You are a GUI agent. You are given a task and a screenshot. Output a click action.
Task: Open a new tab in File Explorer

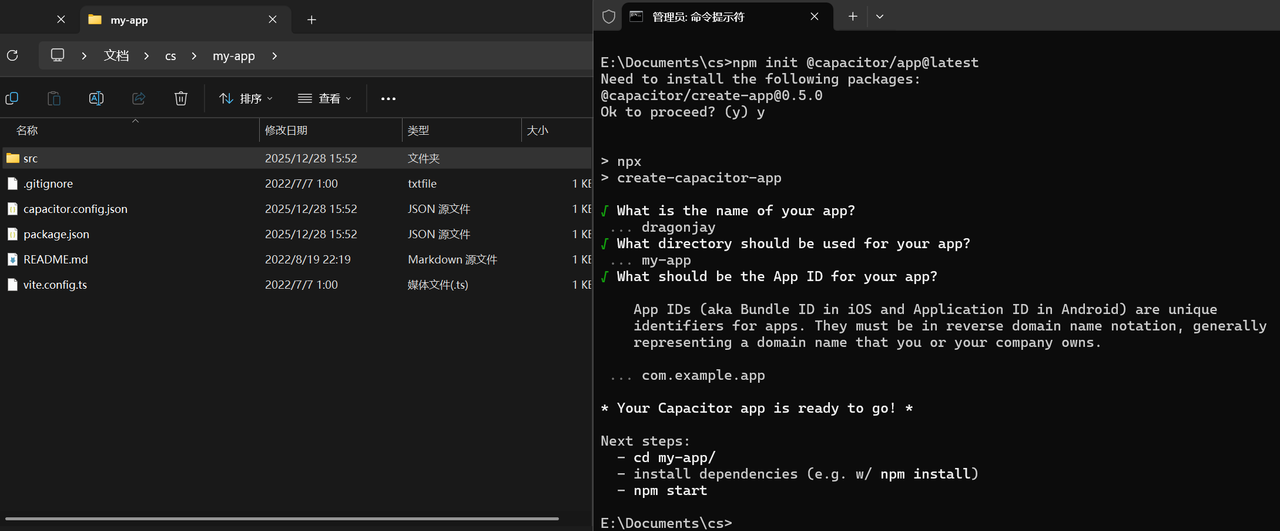[x=312, y=19]
